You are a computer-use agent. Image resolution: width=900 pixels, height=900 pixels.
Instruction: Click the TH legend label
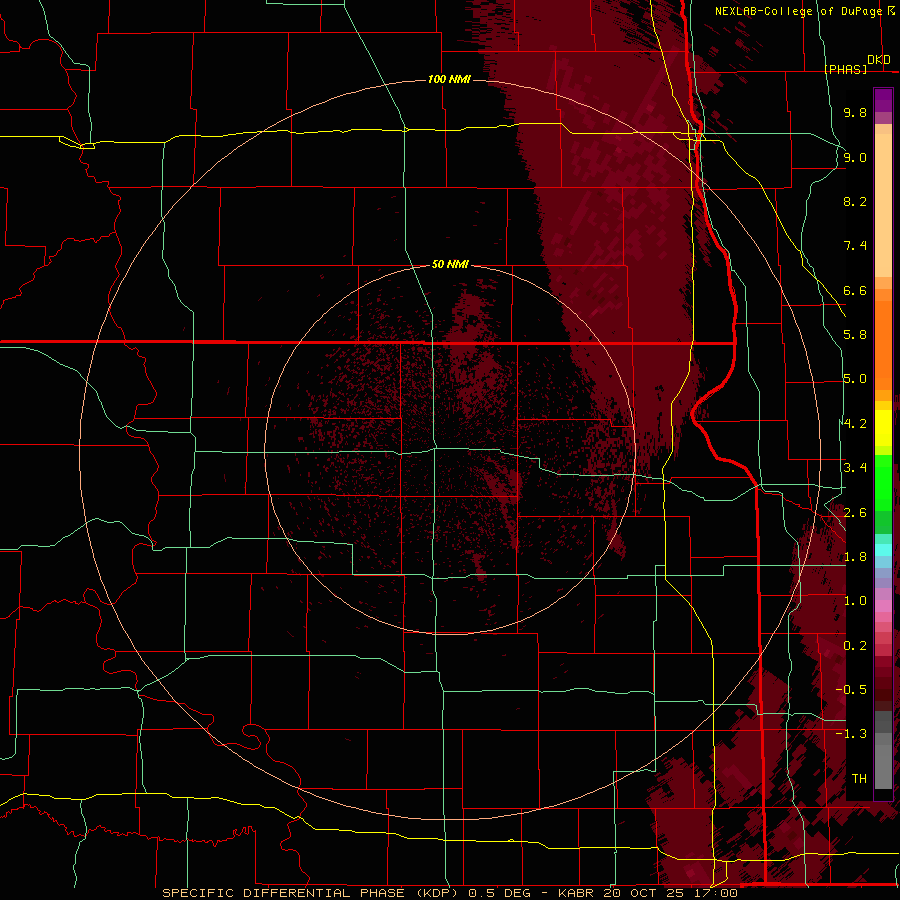click(x=859, y=779)
